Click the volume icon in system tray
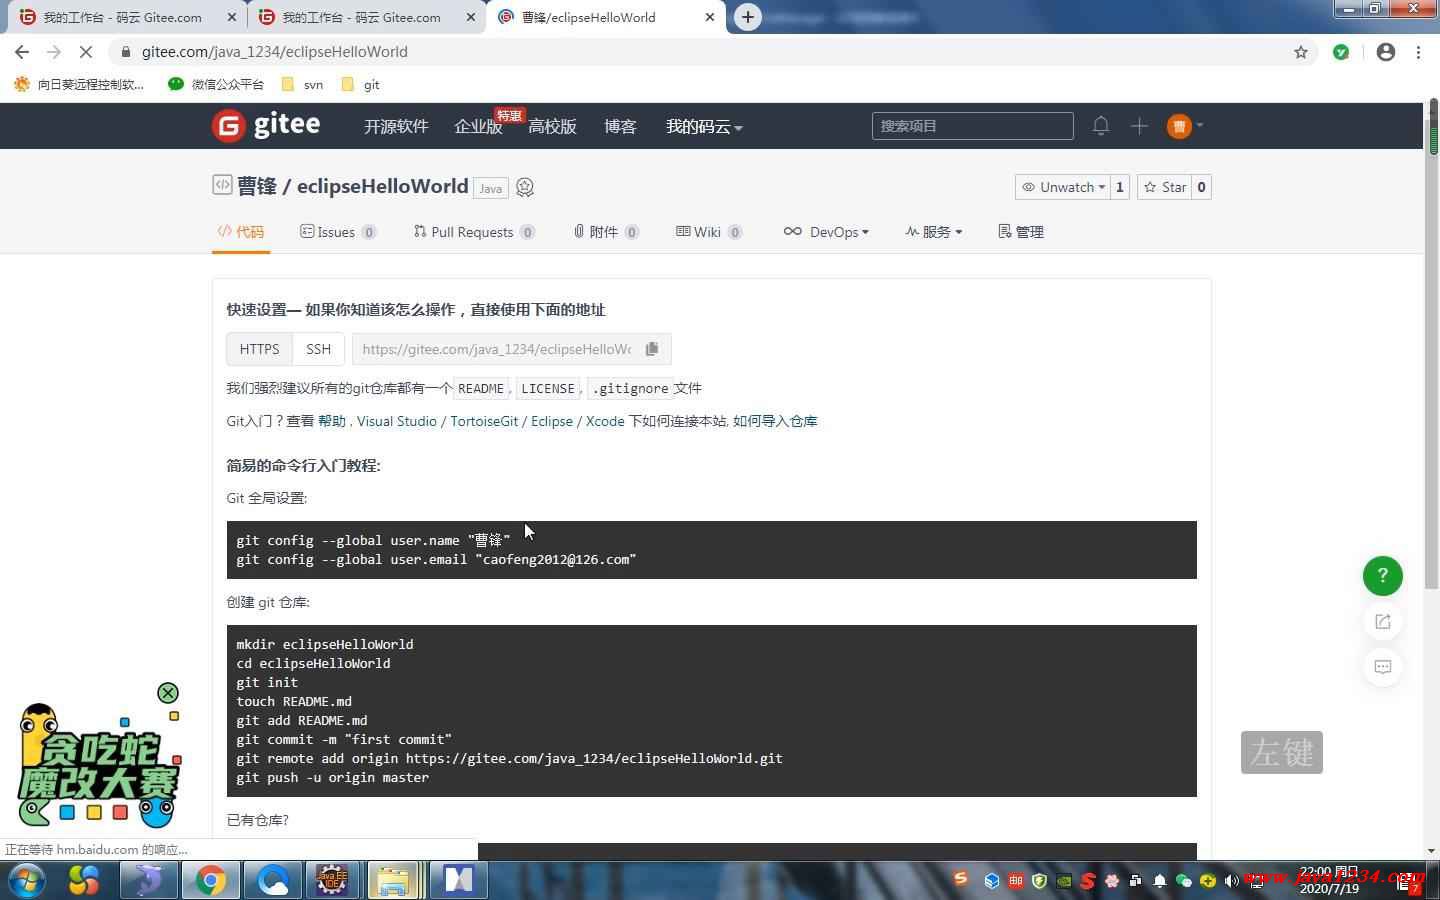Viewport: 1440px width, 900px height. [1232, 880]
